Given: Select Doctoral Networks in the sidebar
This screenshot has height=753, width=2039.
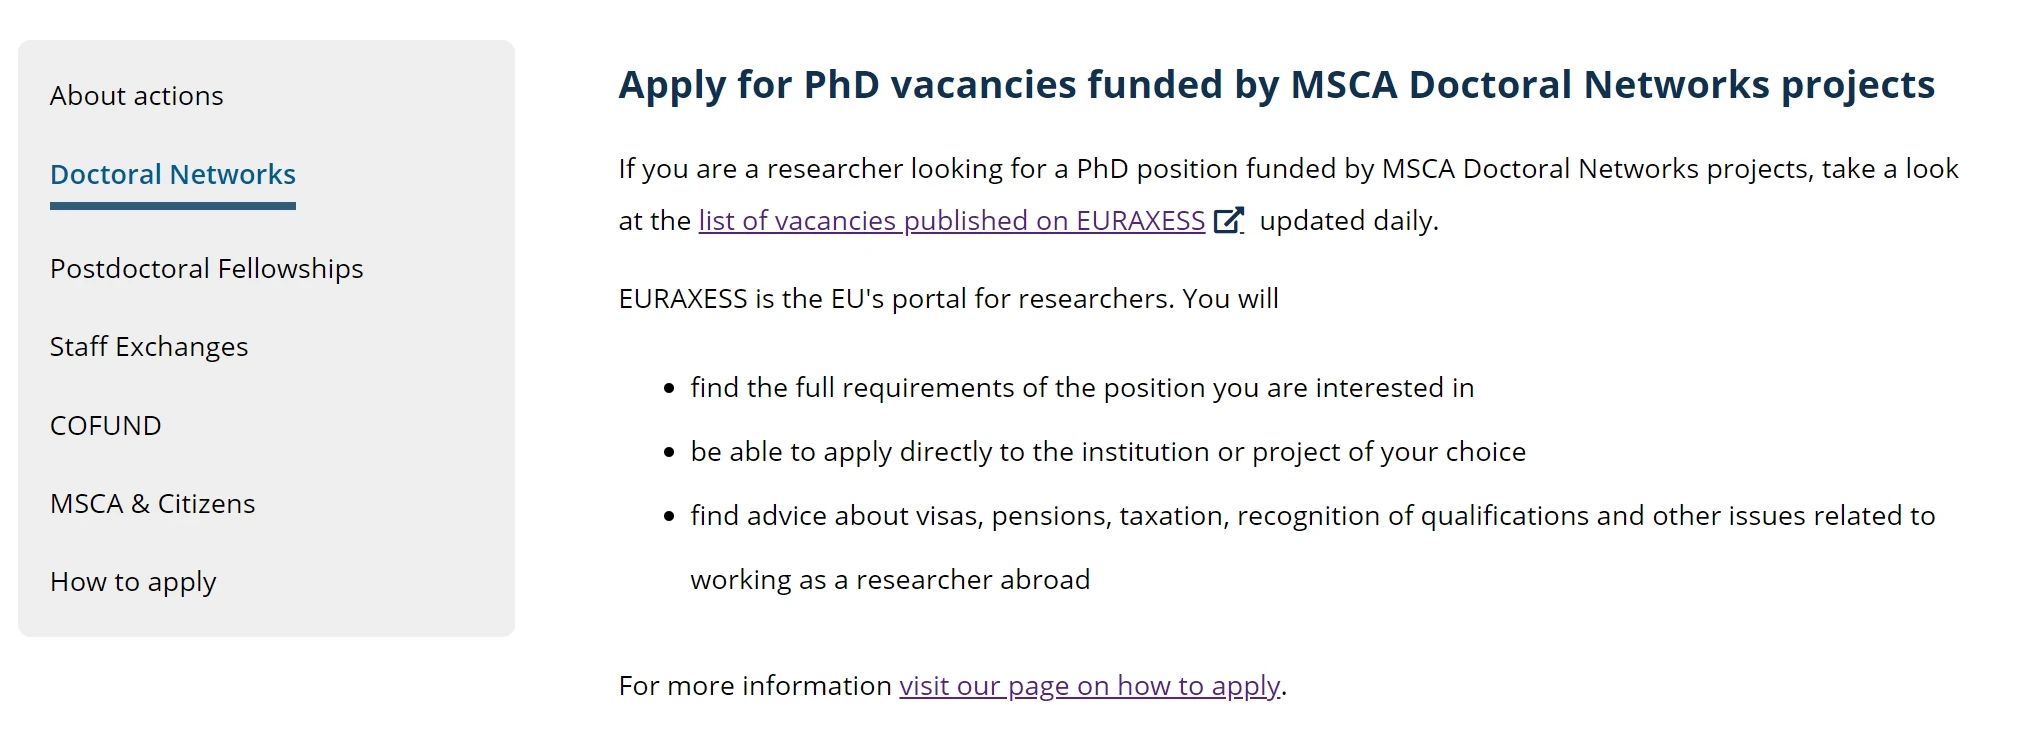Looking at the screenshot, I should pos(173,174).
